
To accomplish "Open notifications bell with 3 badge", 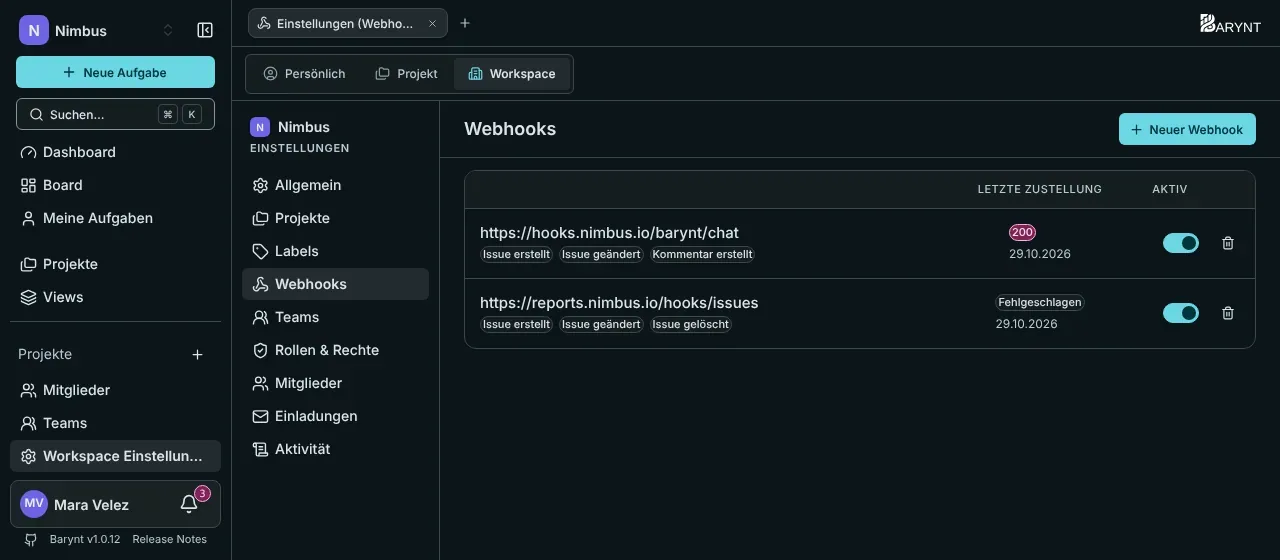I will click(x=189, y=504).
